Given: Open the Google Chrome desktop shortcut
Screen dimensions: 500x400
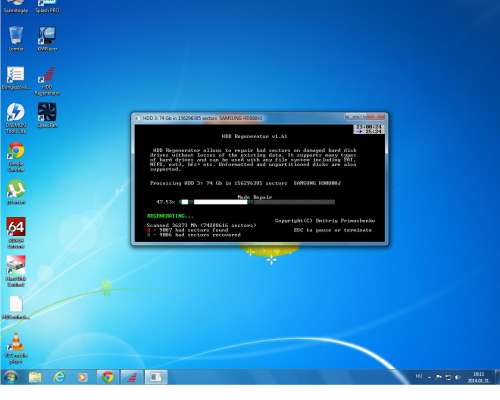Looking at the screenshot, I should 16,157.
